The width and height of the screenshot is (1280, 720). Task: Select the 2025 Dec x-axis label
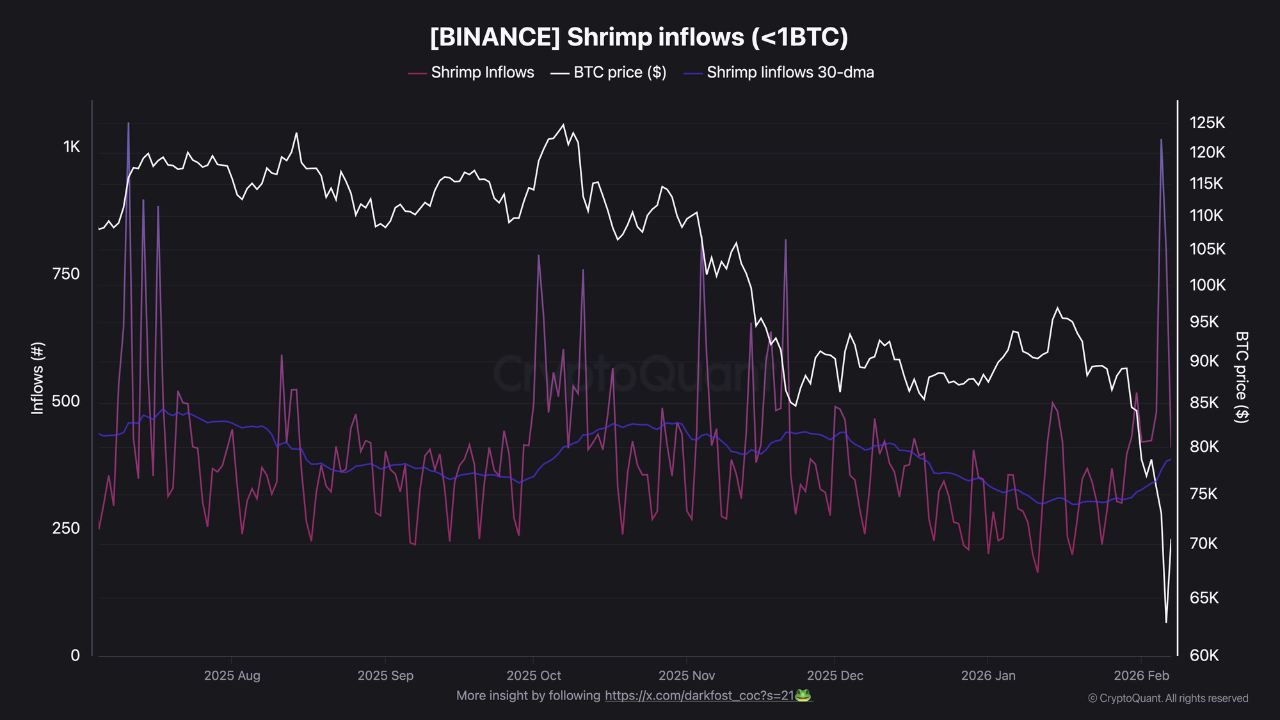coord(835,676)
